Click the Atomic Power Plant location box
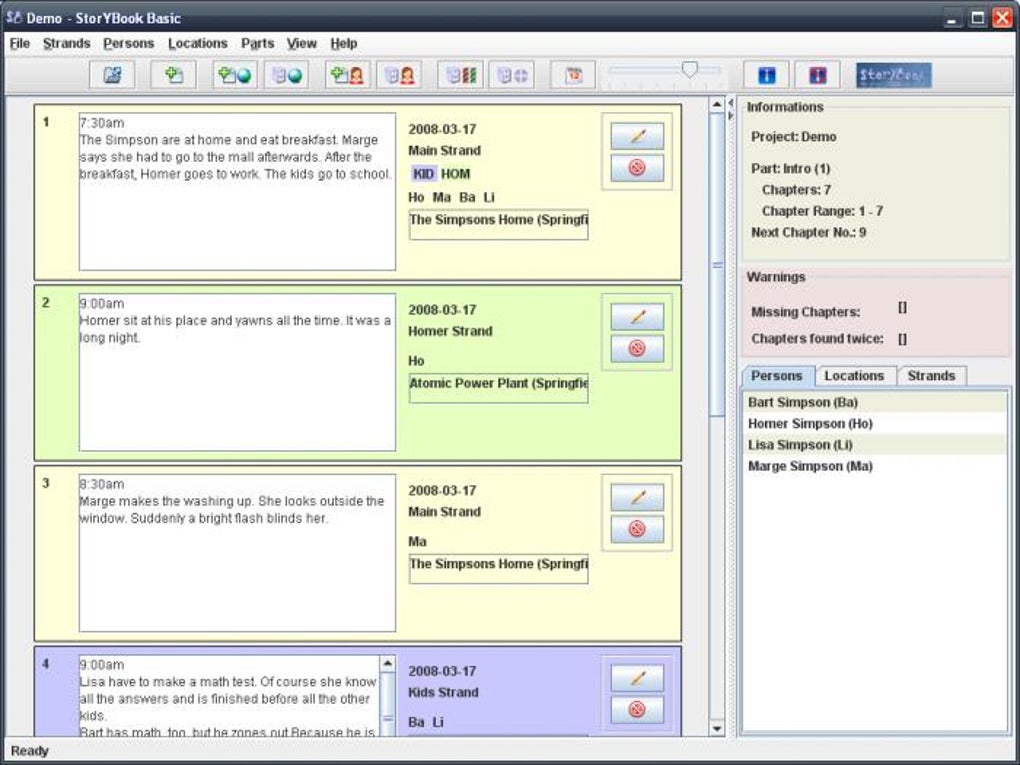This screenshot has height=765, width=1020. 498,388
